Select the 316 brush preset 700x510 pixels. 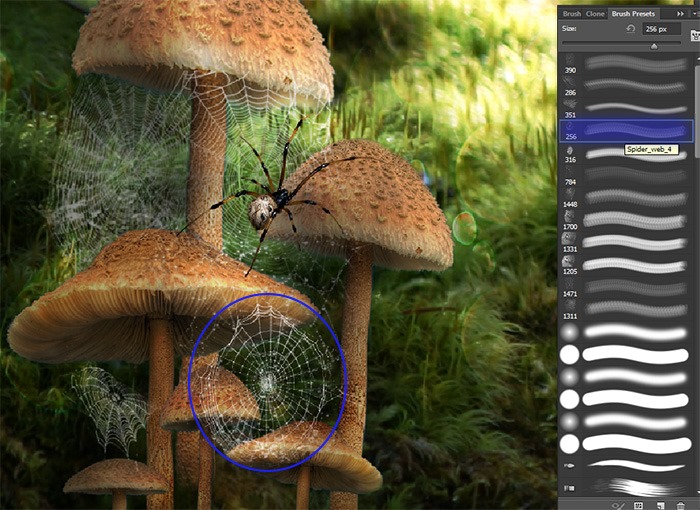pos(626,154)
